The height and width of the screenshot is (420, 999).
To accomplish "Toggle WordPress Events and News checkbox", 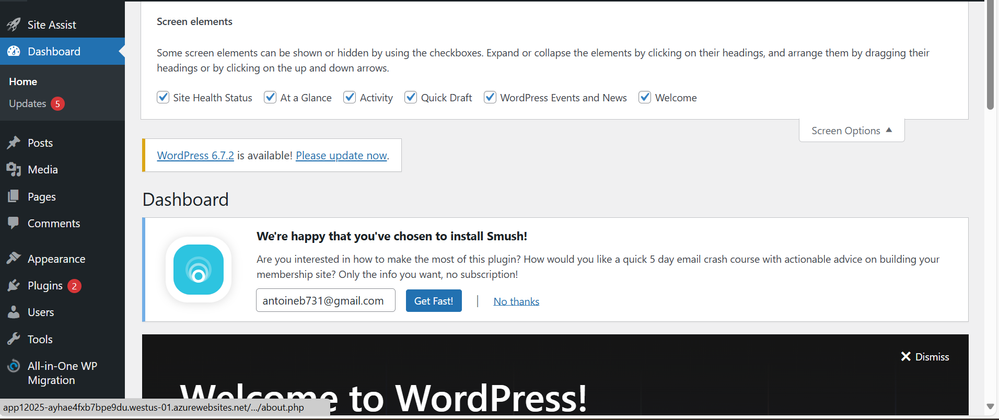I will [x=490, y=98].
